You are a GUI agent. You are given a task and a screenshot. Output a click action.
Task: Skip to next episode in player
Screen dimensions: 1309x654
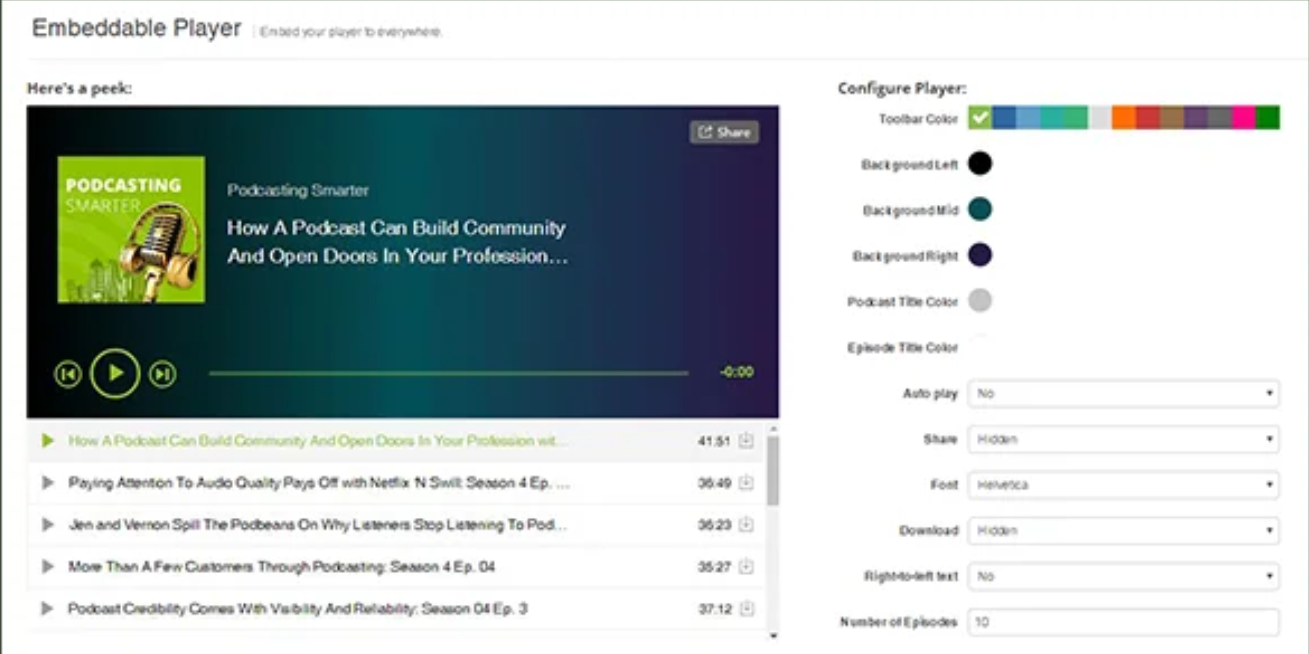click(x=162, y=374)
